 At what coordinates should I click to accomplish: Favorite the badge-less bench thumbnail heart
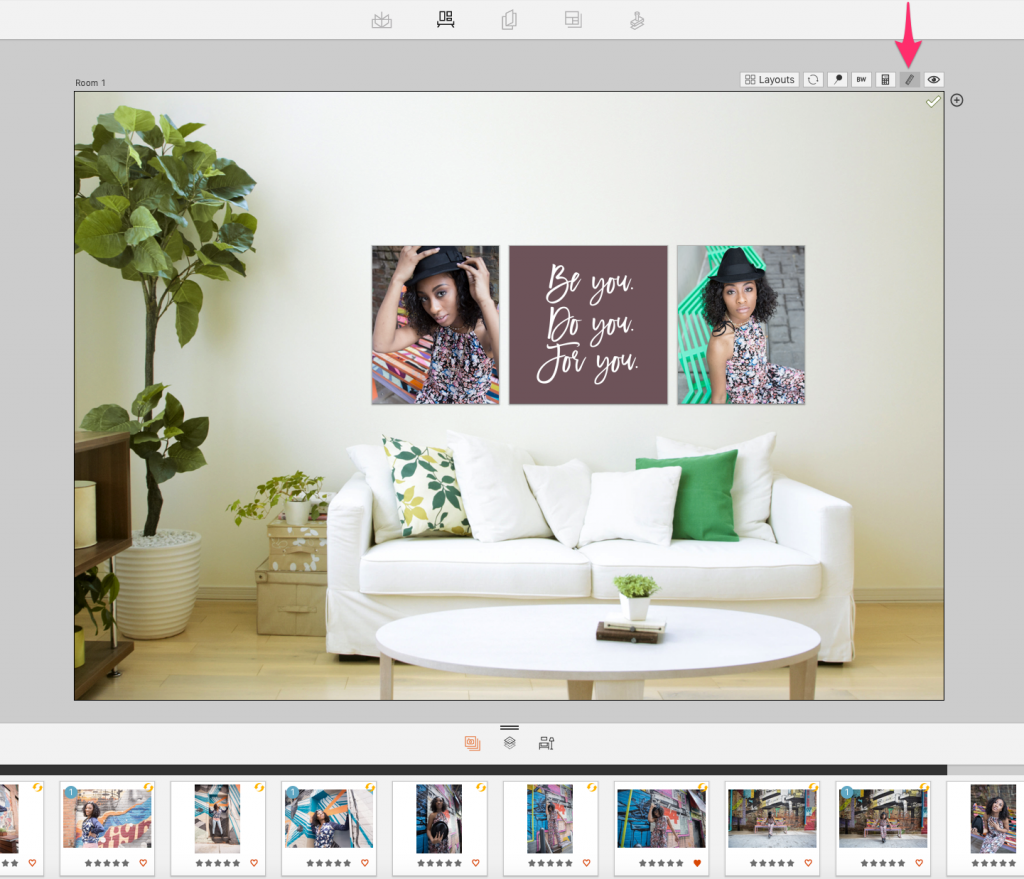tap(808, 863)
